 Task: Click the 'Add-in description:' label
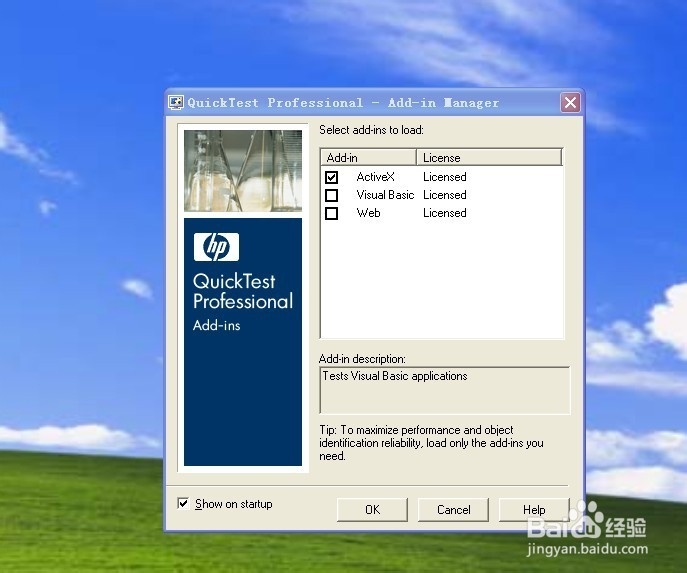362,359
